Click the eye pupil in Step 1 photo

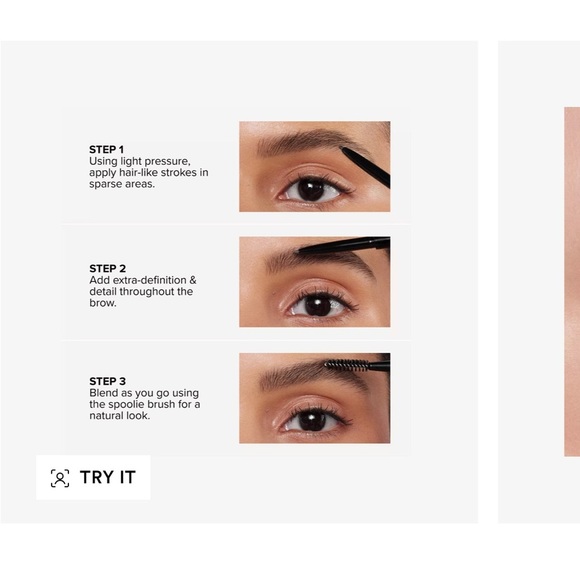point(311,190)
